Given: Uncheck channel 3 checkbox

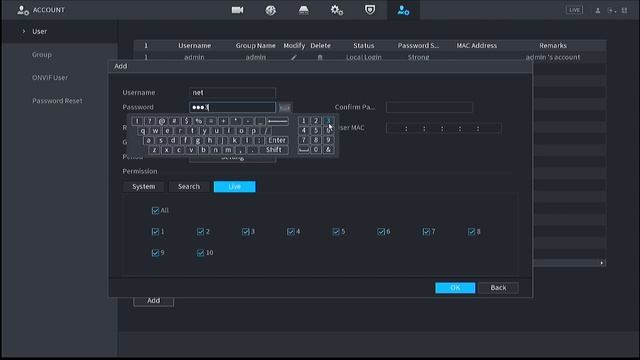Looking at the screenshot, I should click(x=245, y=232).
